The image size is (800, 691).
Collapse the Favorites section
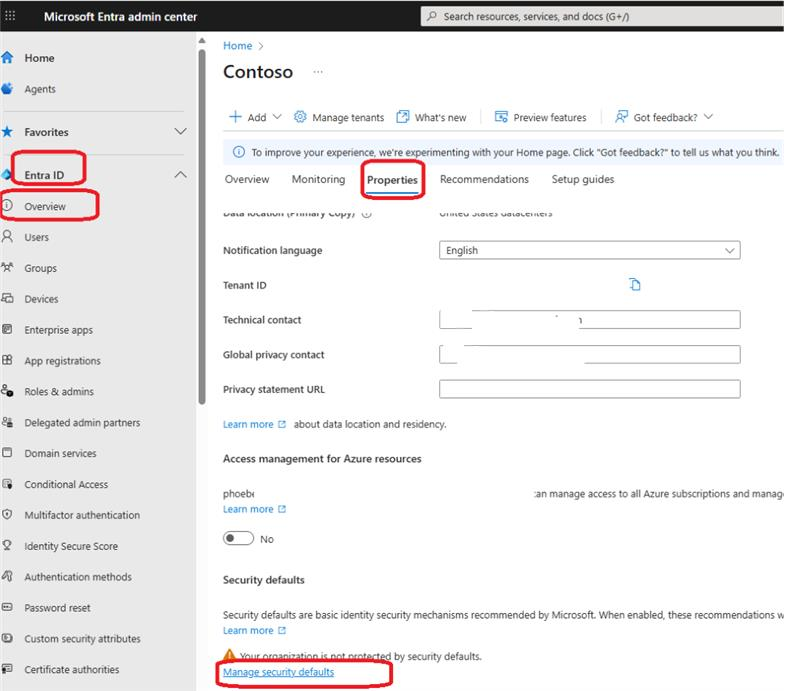point(180,131)
